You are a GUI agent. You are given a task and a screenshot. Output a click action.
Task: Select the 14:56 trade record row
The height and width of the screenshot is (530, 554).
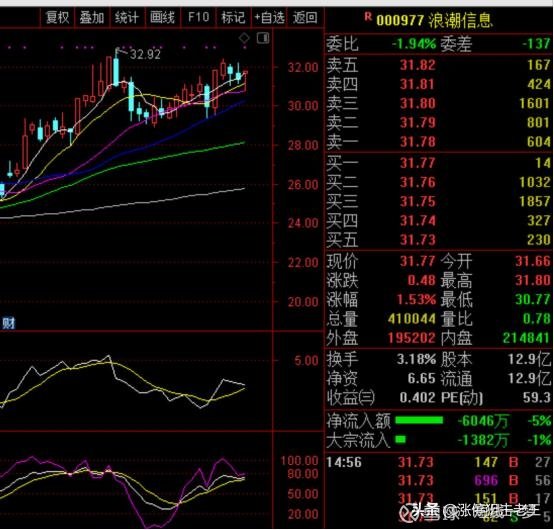pos(438,463)
